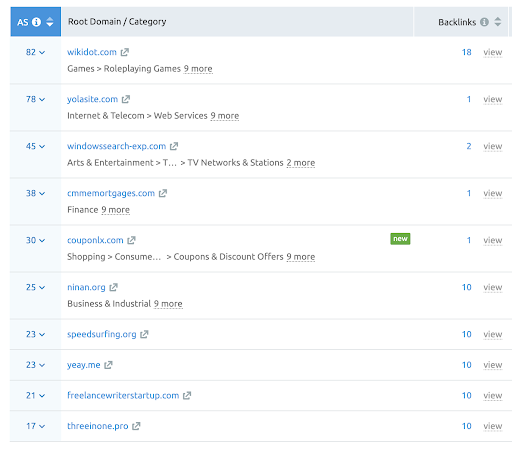The height and width of the screenshot is (450, 512).
Task: Click the Backlinks column info icon
Action: tap(484, 22)
